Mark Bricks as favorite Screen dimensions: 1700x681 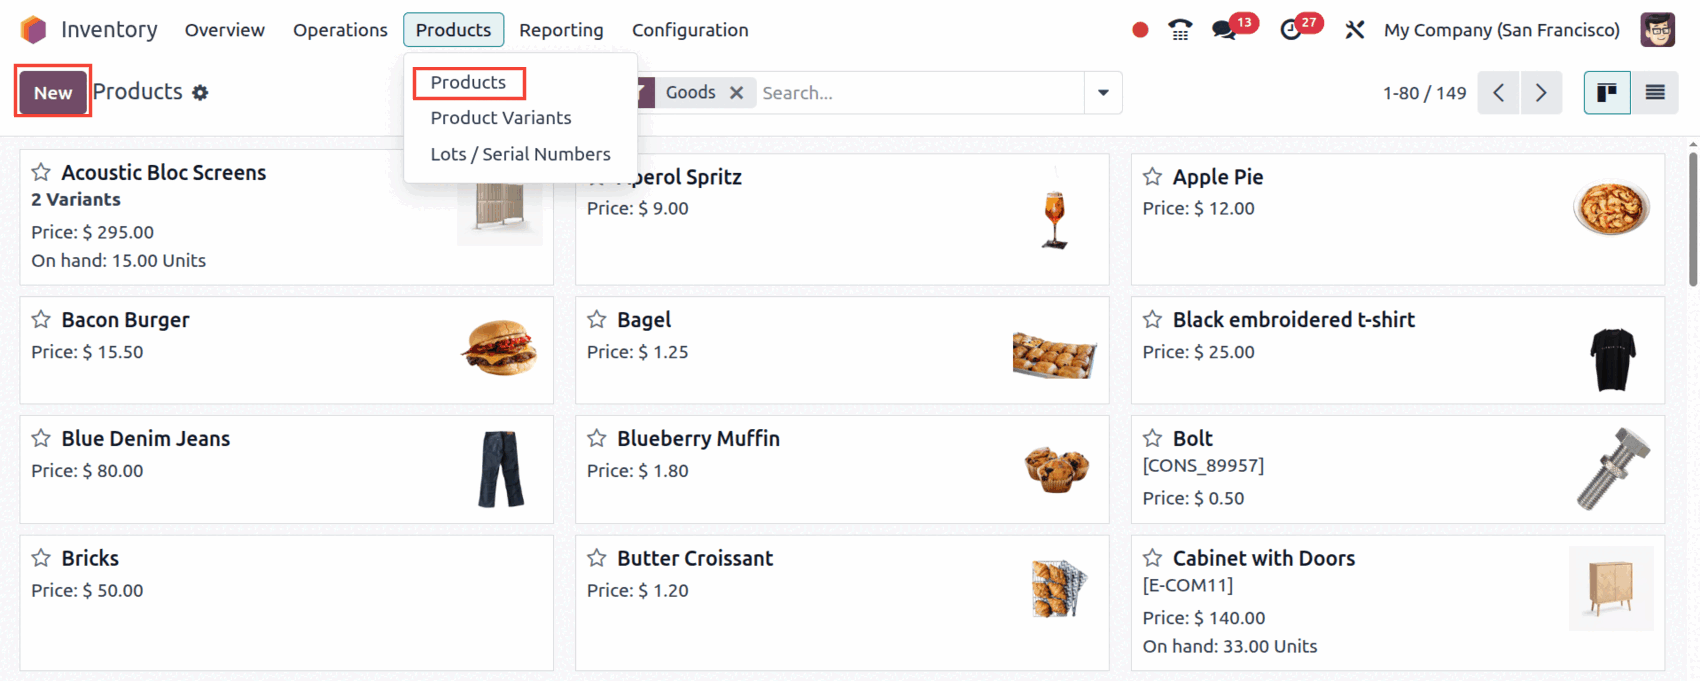pyautogui.click(x=41, y=558)
